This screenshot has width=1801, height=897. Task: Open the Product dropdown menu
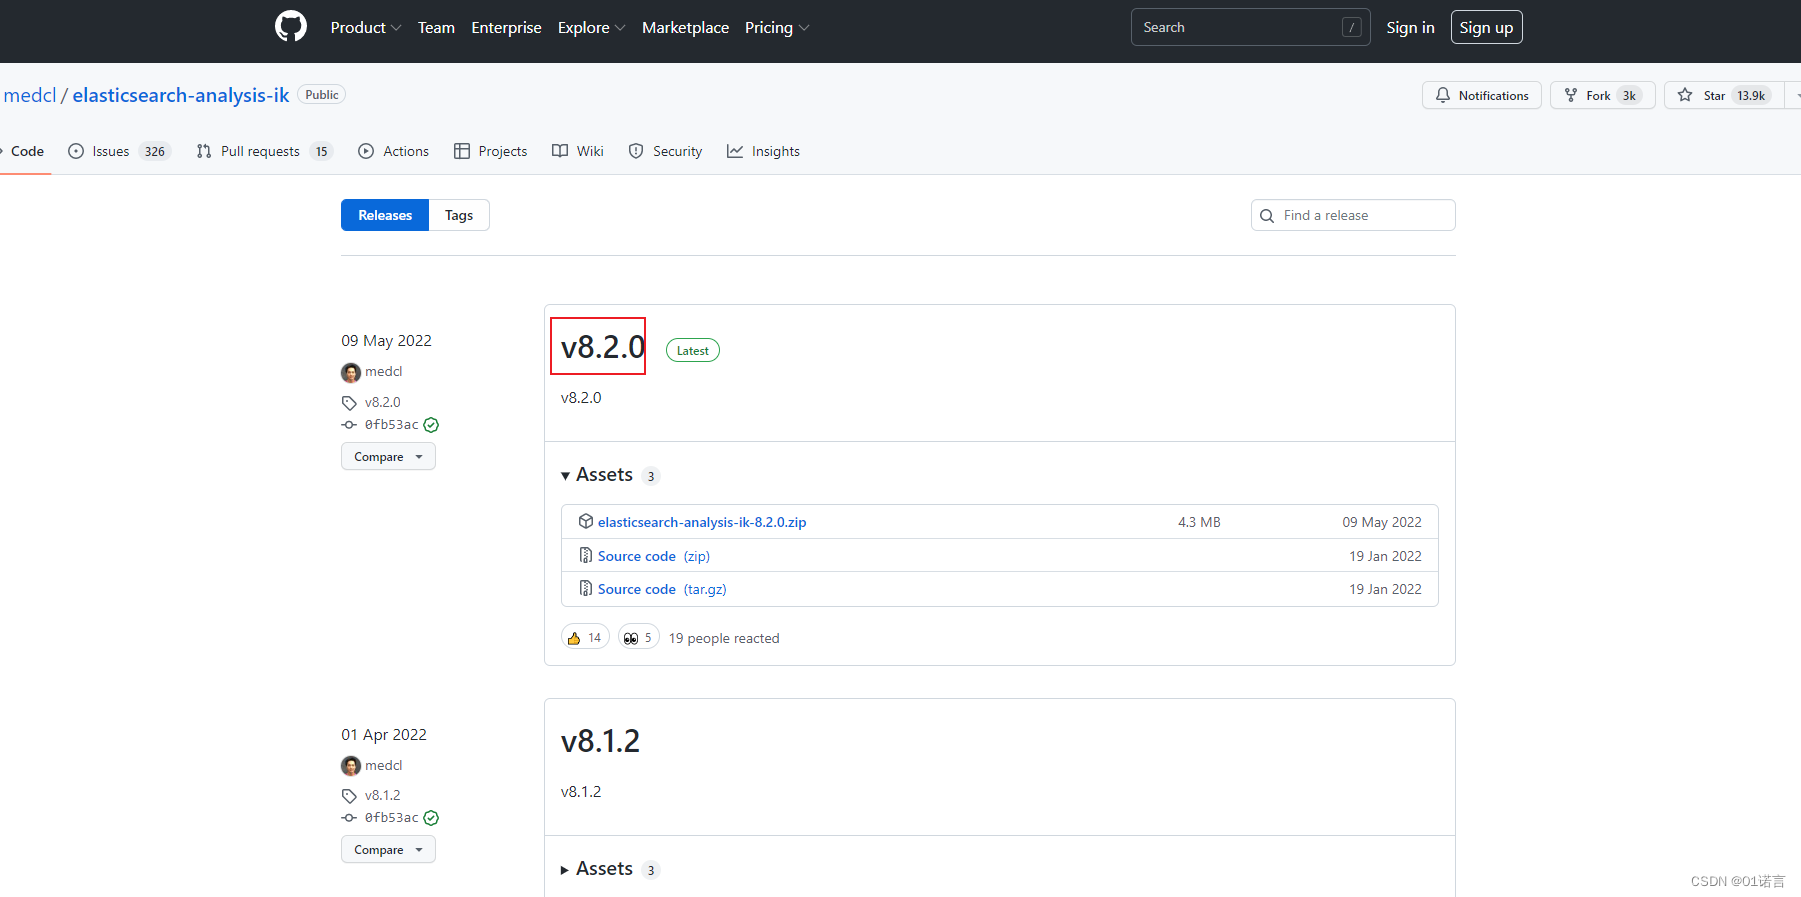366,28
